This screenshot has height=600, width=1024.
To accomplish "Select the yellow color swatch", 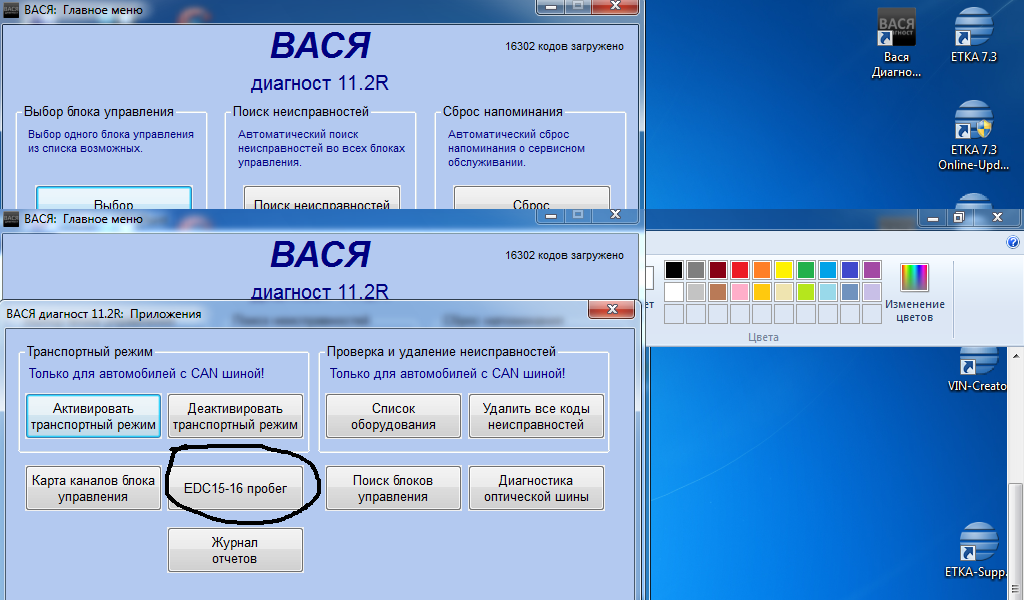I will pyautogui.click(x=784, y=270).
